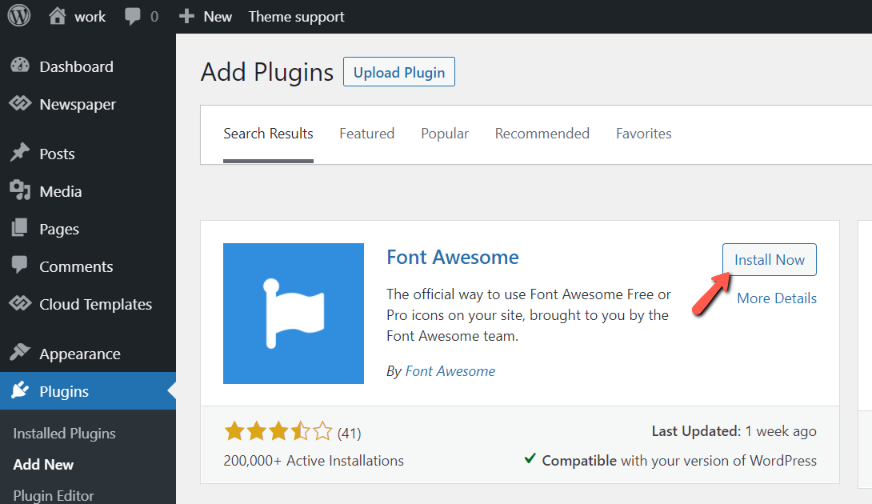Open the comments bubble icon in admin bar
872x504 pixels.
[x=132, y=16]
